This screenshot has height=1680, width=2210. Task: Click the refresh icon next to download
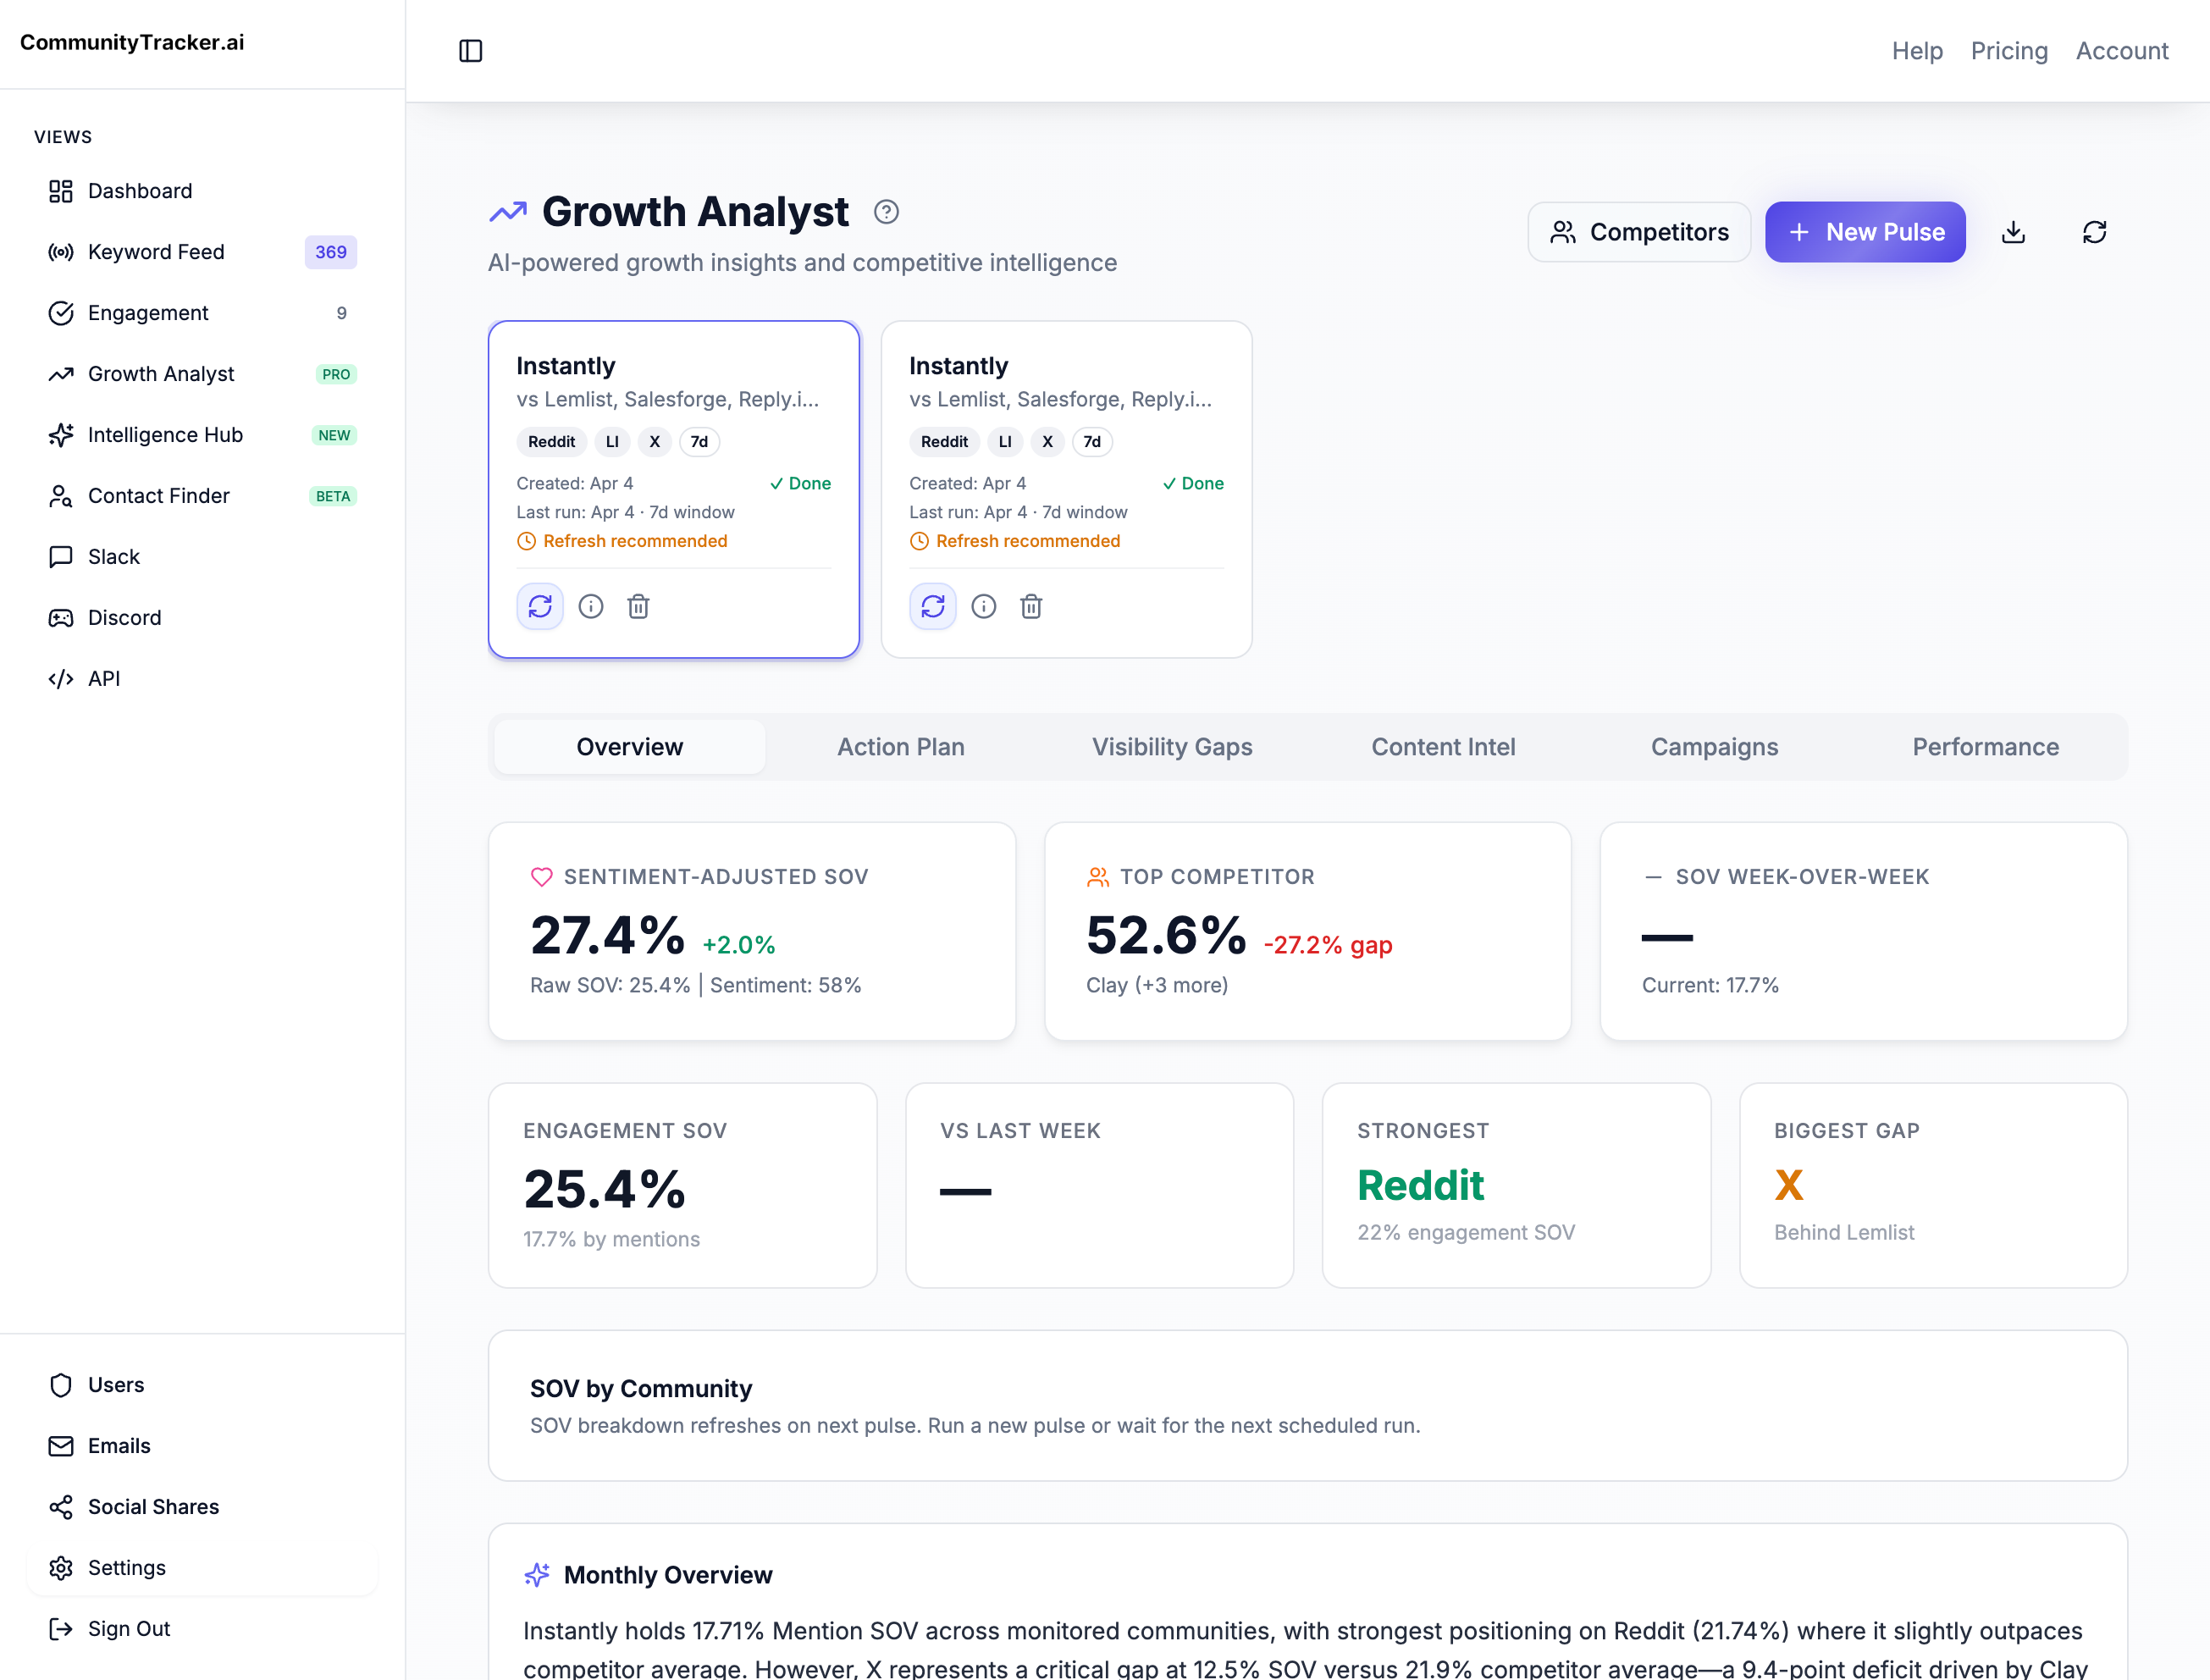coord(2094,232)
